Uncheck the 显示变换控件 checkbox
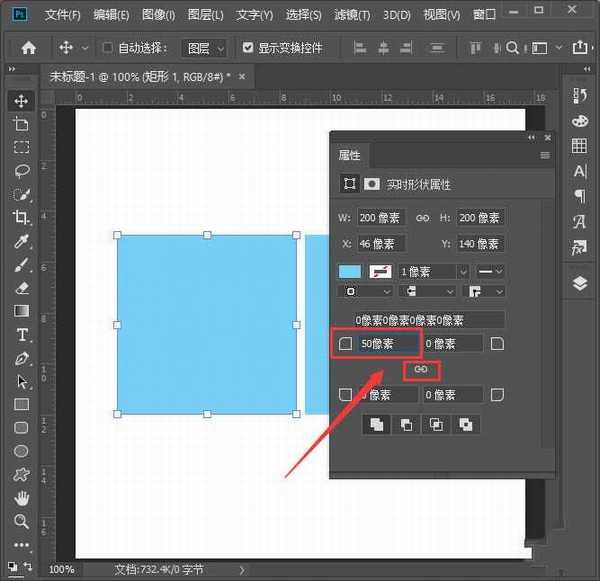This screenshot has height=581, width=600. [x=248, y=48]
